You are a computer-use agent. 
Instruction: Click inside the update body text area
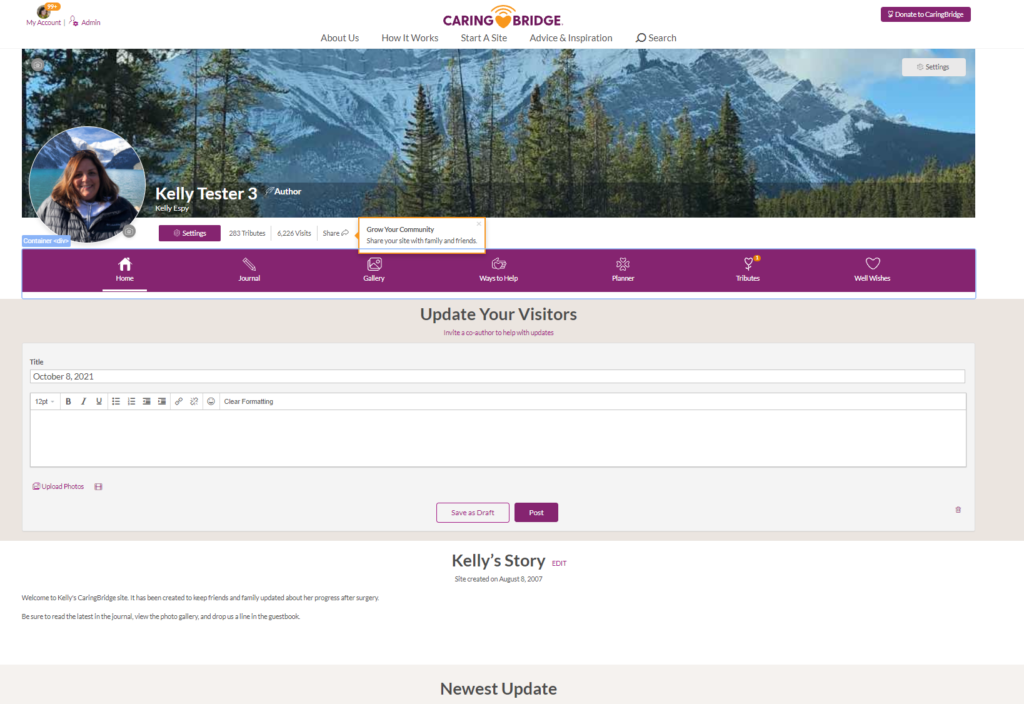click(x=498, y=438)
